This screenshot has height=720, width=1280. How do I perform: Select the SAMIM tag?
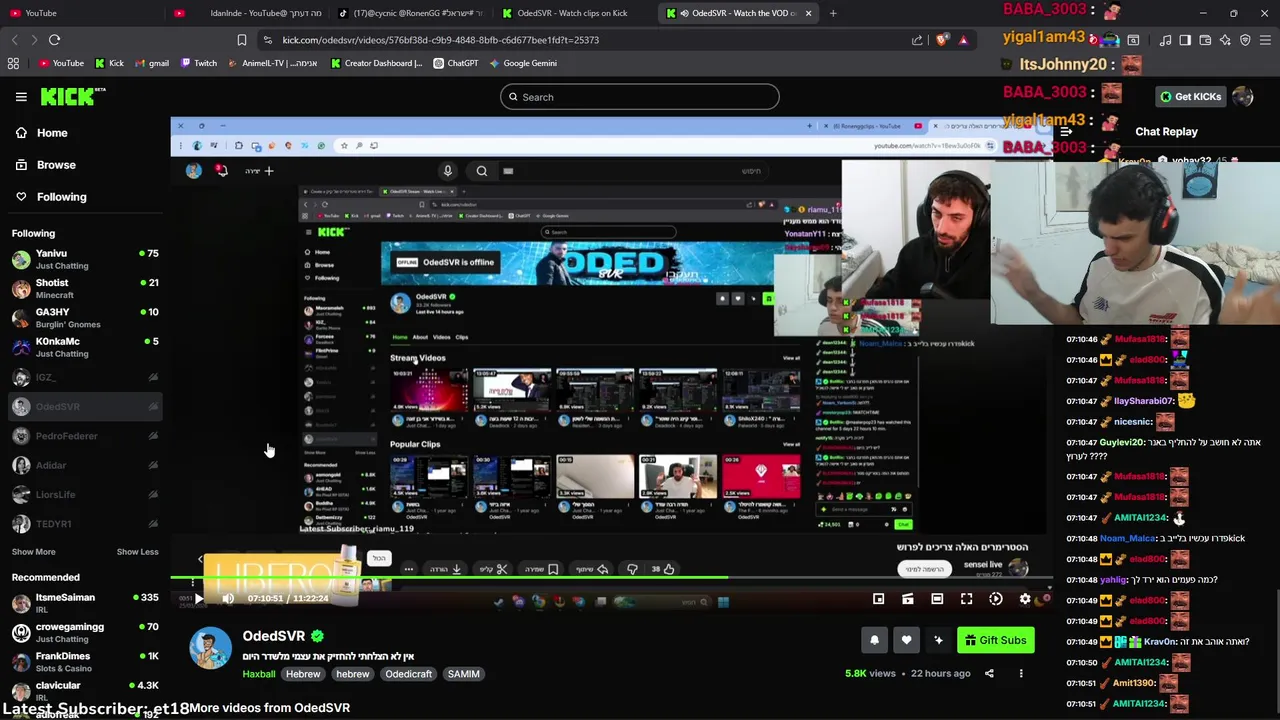[463, 674]
